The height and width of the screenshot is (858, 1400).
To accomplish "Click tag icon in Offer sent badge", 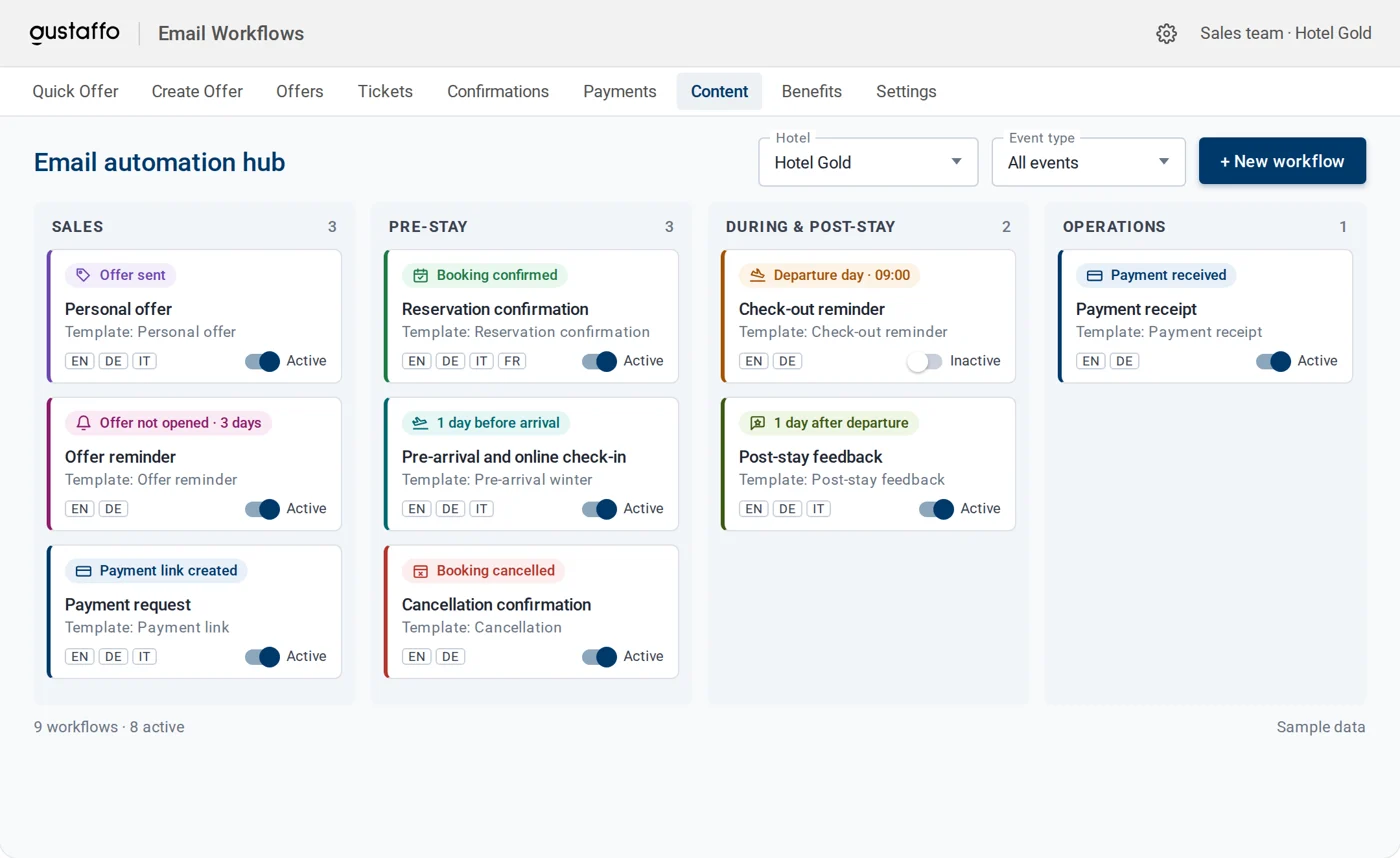I will pyautogui.click(x=83, y=275).
